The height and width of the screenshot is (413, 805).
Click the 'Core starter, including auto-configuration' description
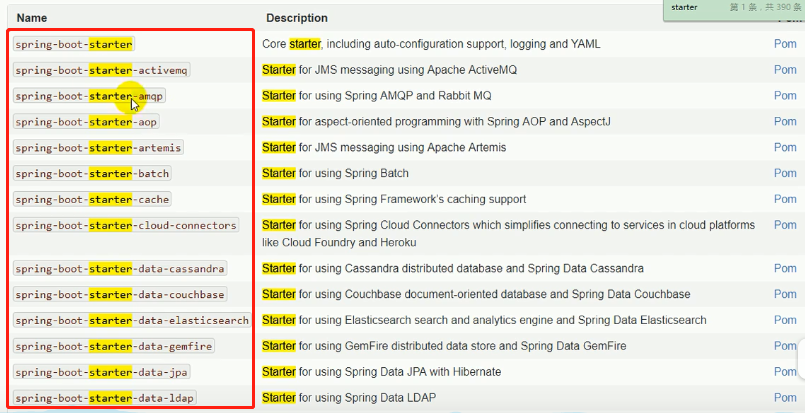[x=431, y=44]
